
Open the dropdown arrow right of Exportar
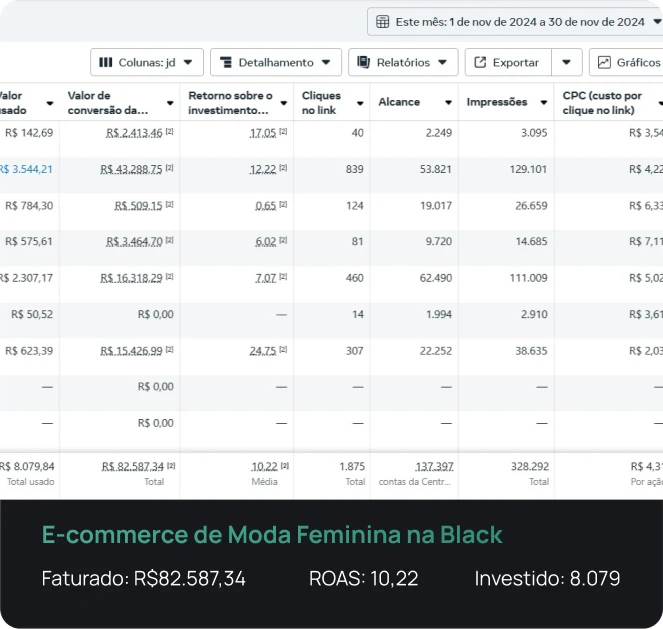click(x=566, y=62)
